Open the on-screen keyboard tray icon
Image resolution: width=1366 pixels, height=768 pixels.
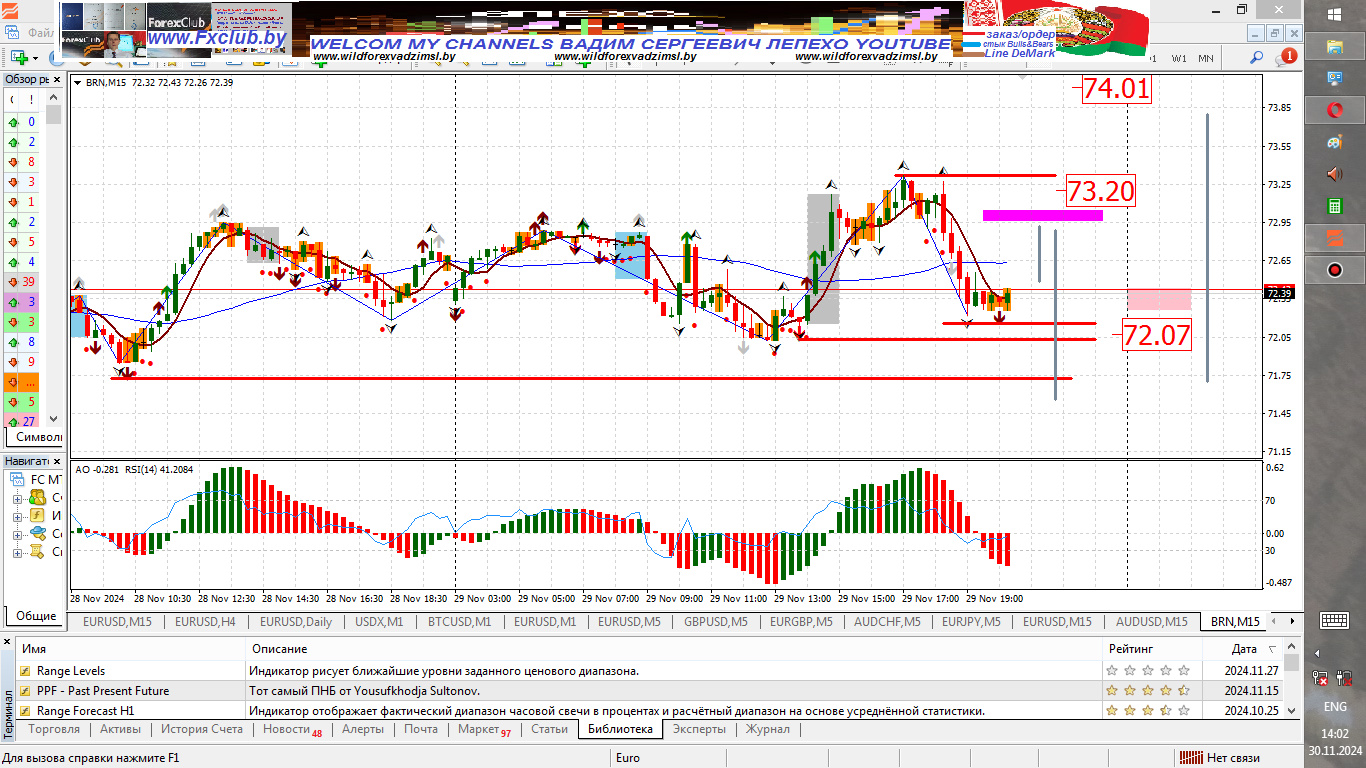[1334, 620]
